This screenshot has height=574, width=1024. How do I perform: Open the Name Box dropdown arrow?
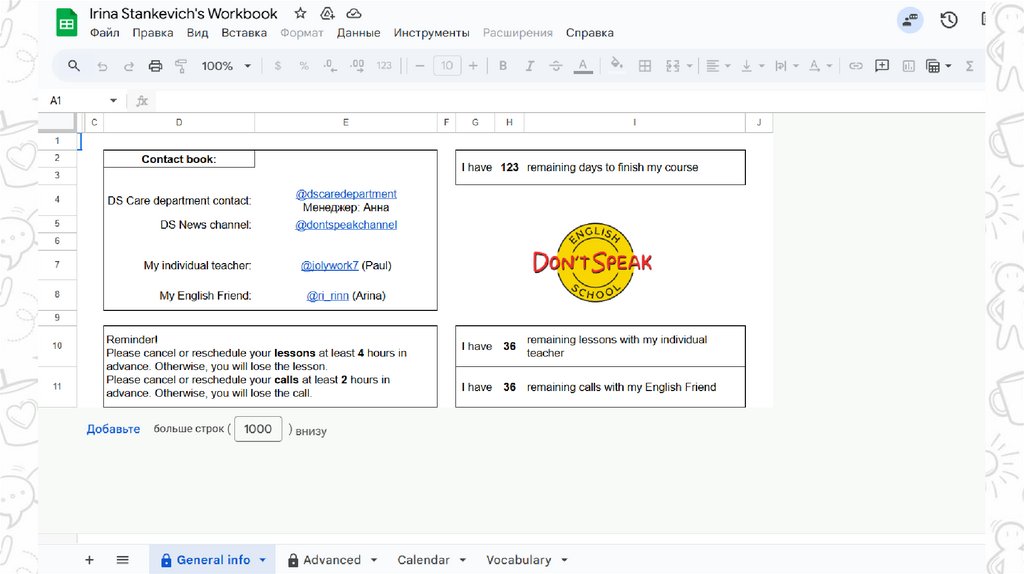pyautogui.click(x=113, y=101)
